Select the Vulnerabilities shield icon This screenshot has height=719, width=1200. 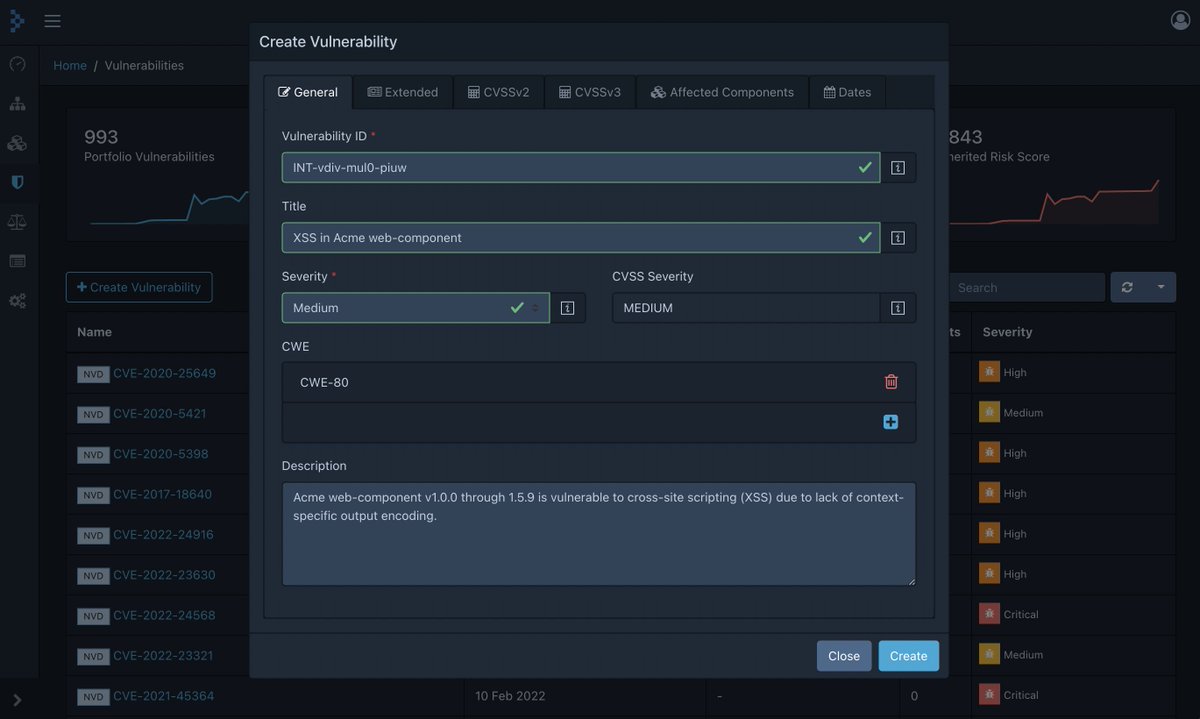pyautogui.click(x=16, y=181)
